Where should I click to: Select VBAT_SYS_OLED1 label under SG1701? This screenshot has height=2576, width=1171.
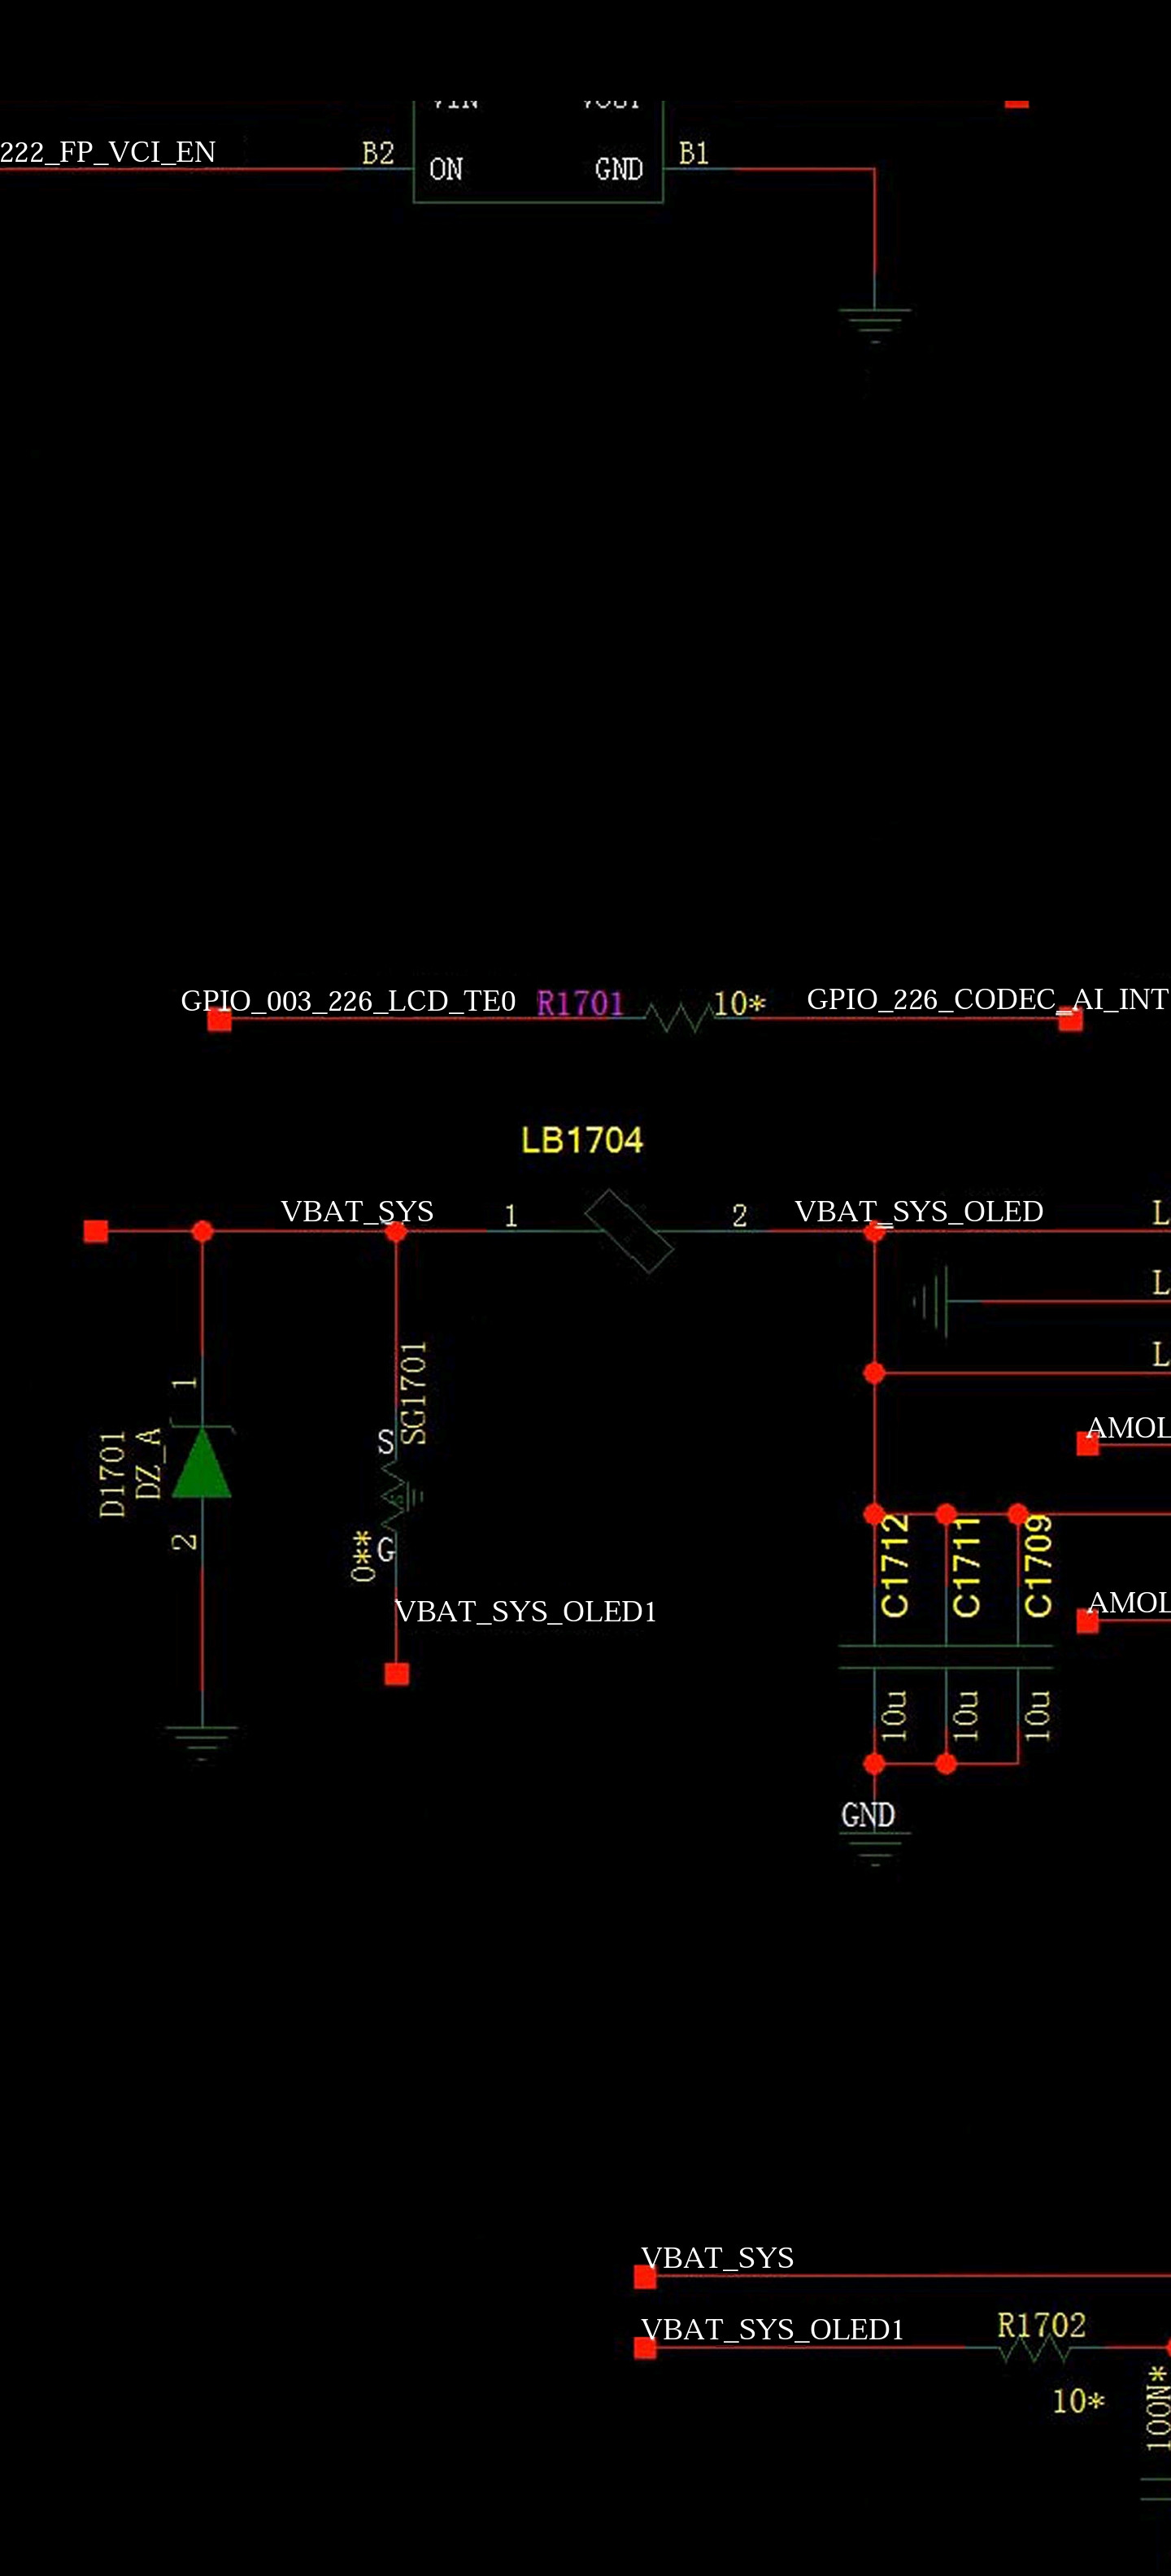coord(526,1612)
